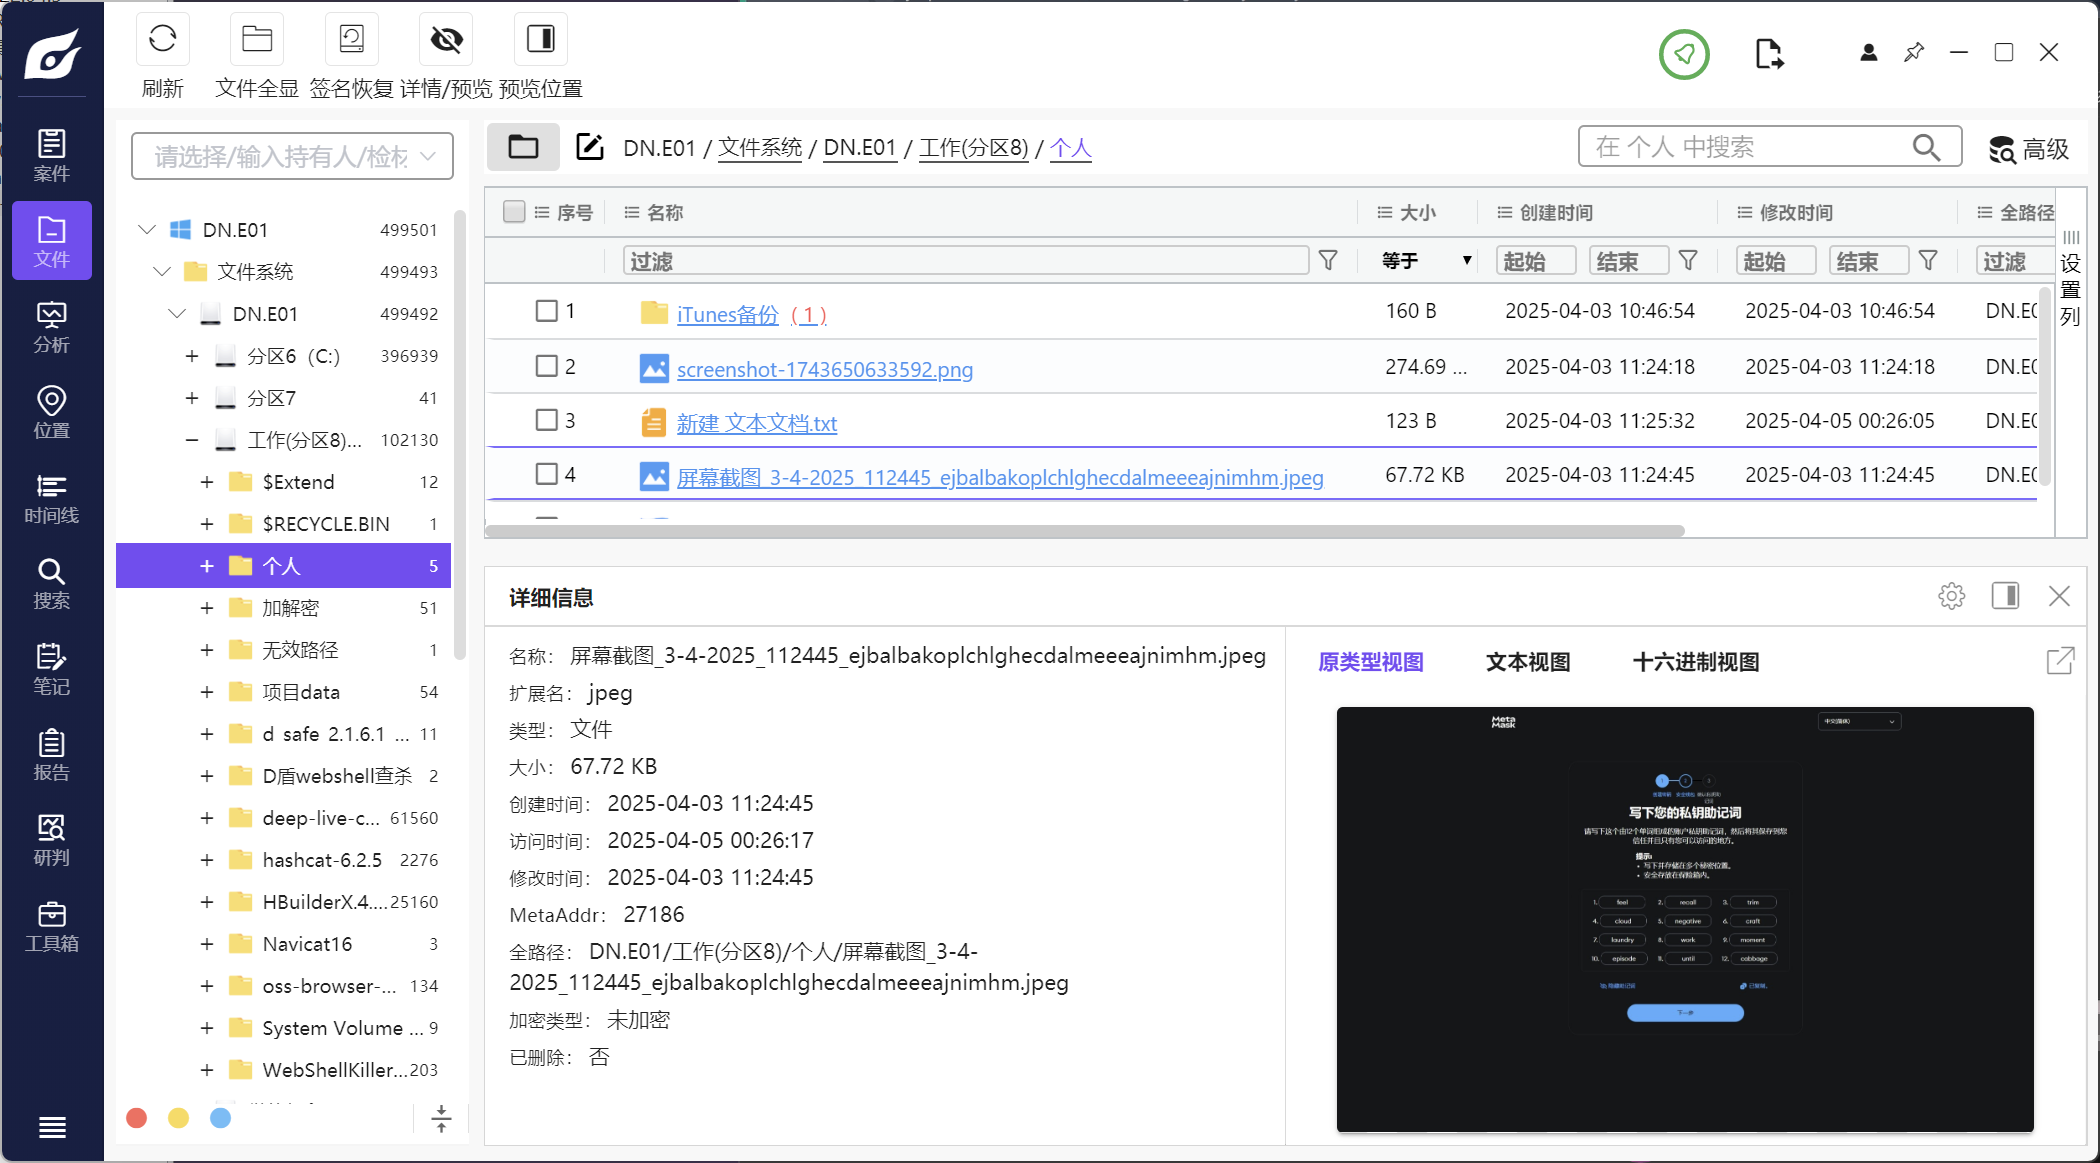Check the box for 新建 文本文档.txt row
Viewport: 2100px width, 1163px height.
pos(546,420)
